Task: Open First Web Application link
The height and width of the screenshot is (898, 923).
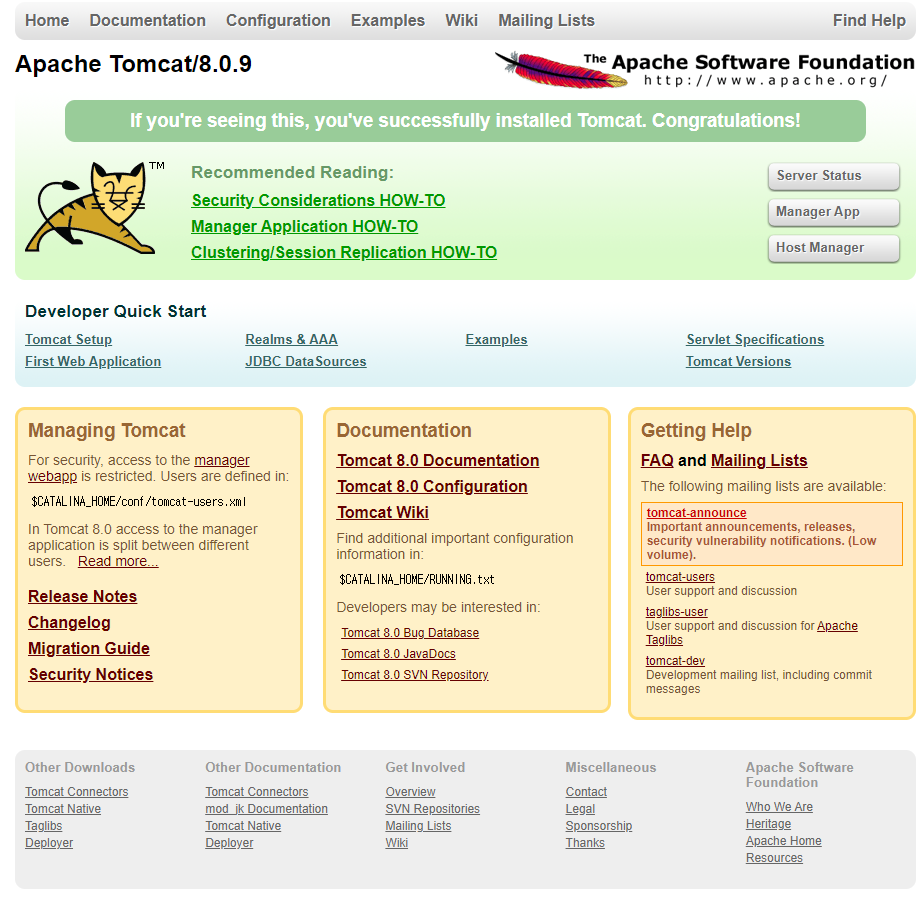Action: 93,361
